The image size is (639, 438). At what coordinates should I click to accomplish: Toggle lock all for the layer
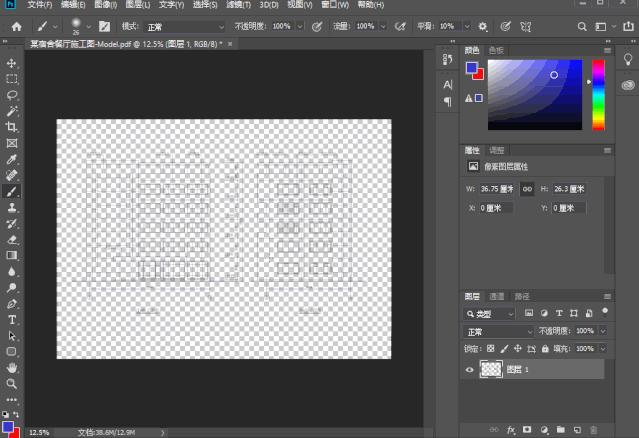click(x=545, y=348)
